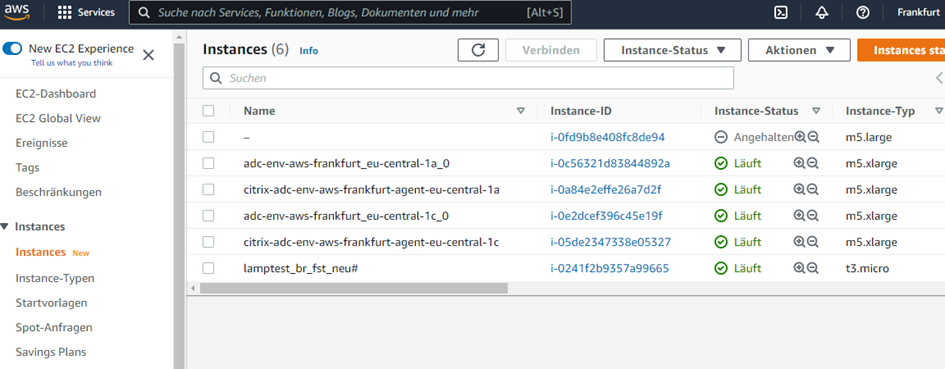Viewport: 945px width, 369px height.
Task: Click the Tell us what you think link
Action: [72, 63]
